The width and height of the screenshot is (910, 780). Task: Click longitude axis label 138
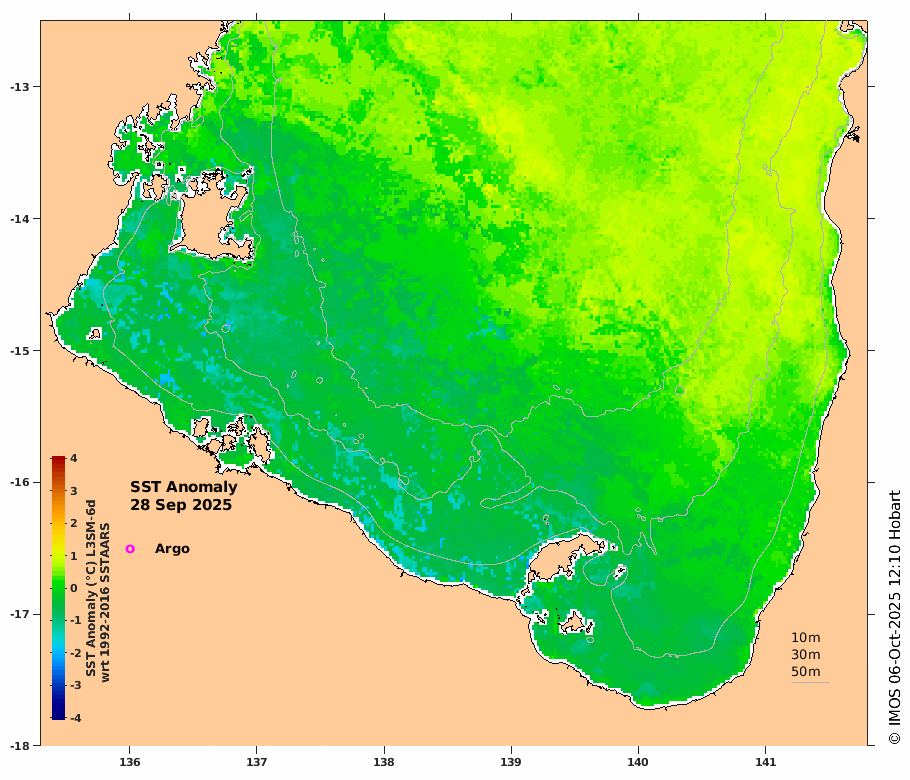click(384, 762)
